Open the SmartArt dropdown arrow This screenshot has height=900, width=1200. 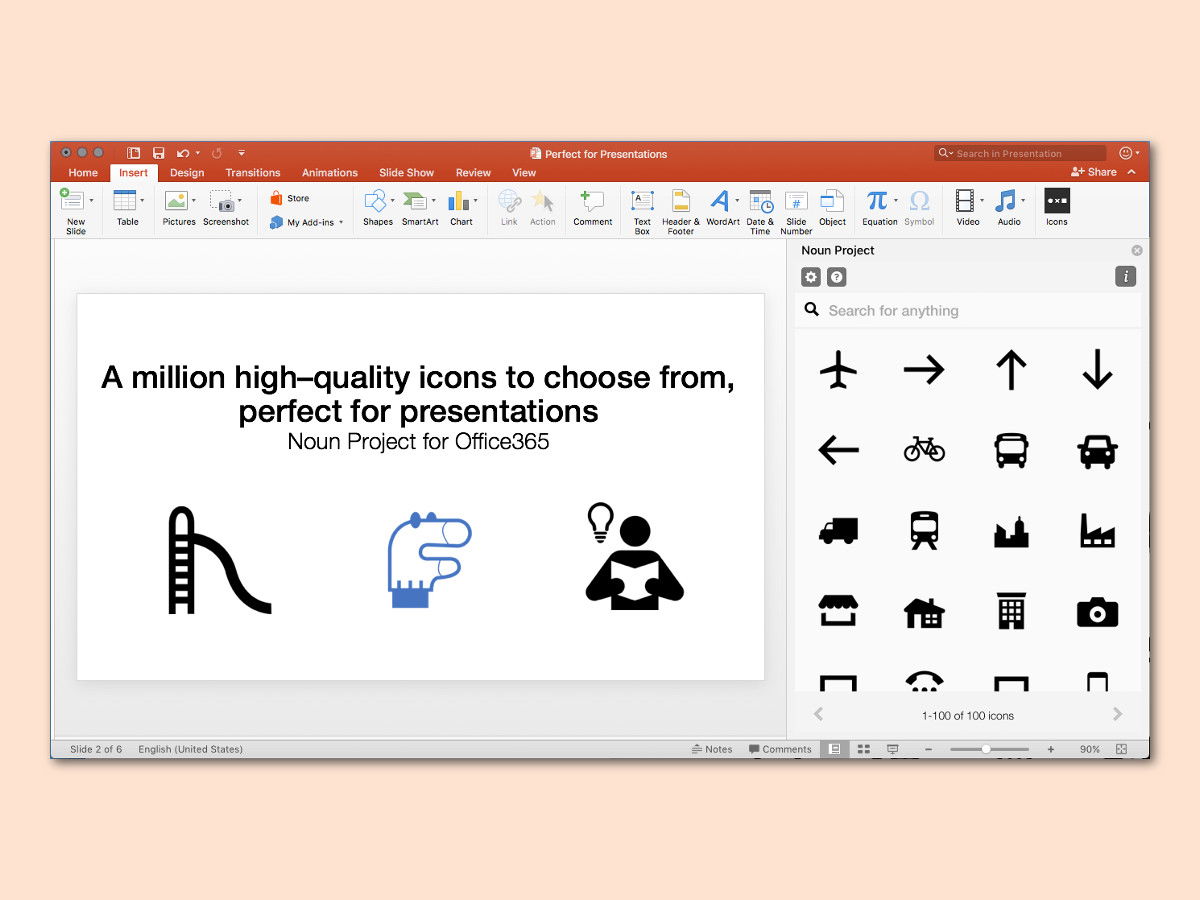click(434, 200)
